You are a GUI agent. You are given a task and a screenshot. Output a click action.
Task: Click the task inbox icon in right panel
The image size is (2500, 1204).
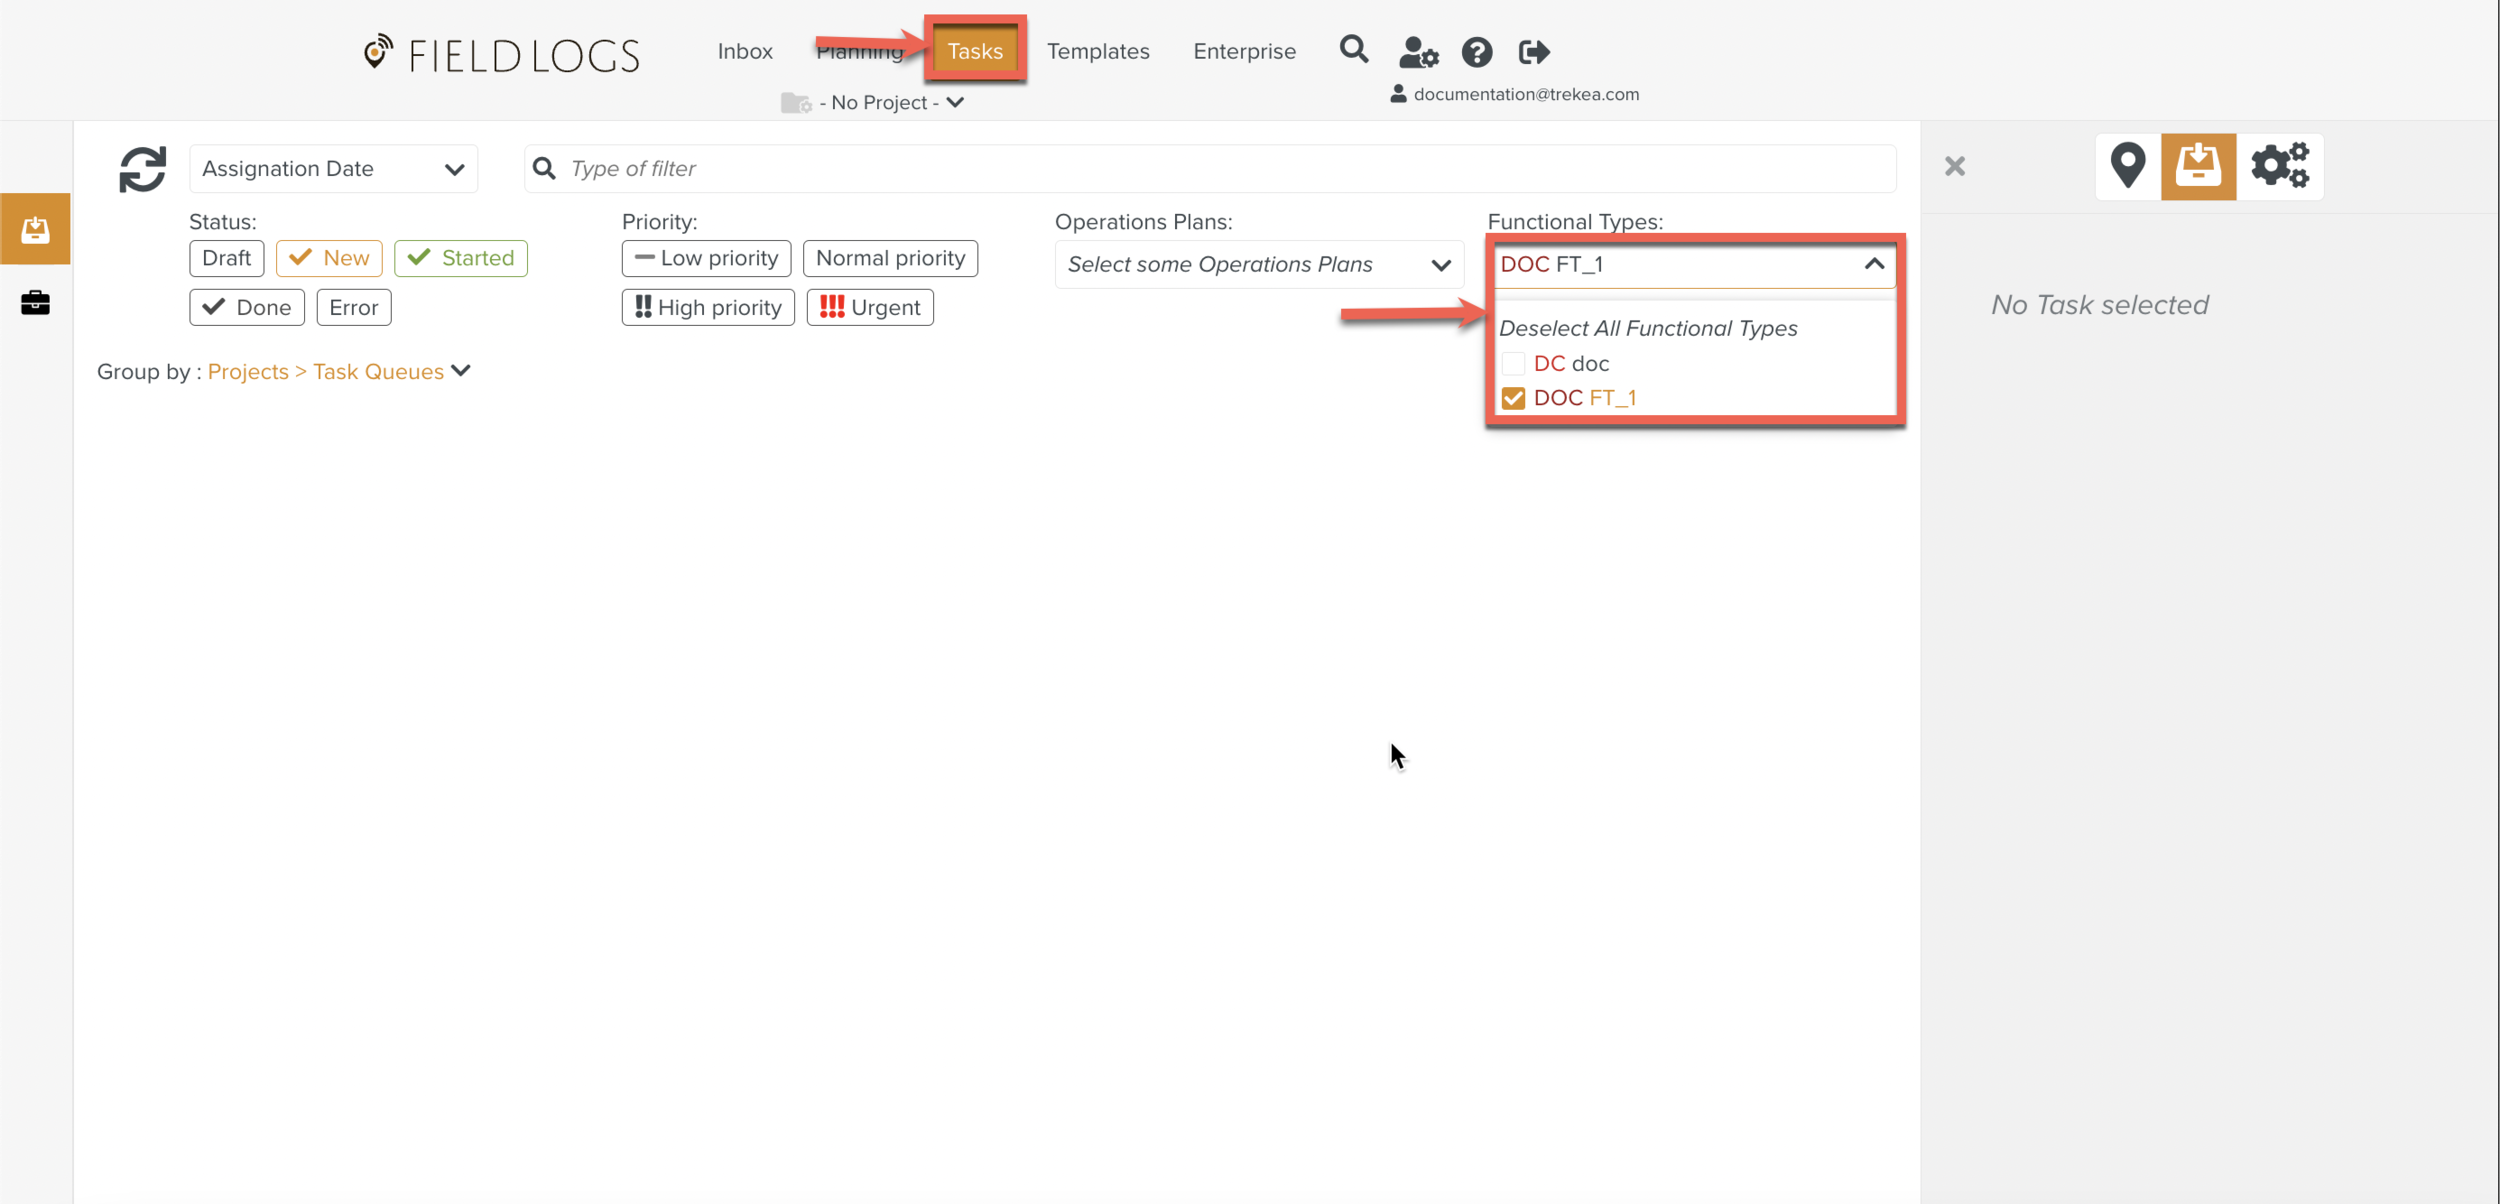click(2198, 166)
